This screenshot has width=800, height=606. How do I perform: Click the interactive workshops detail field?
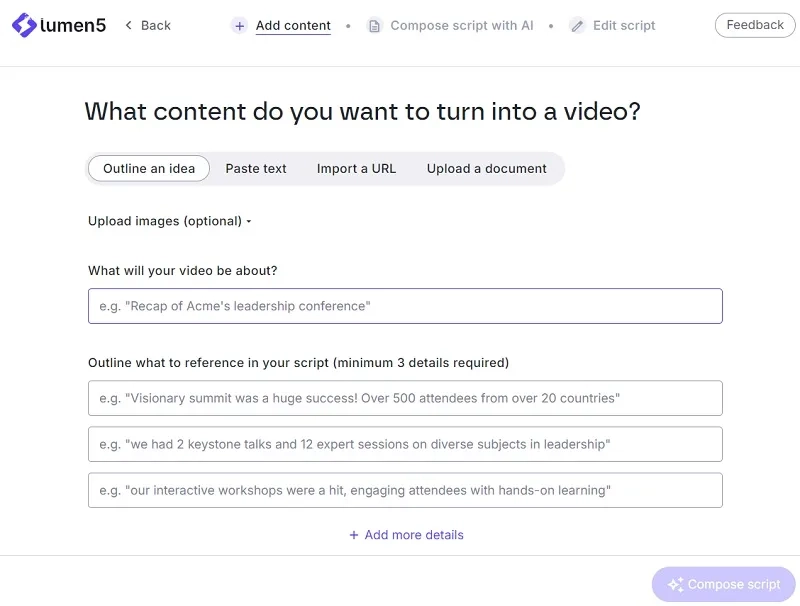pyautogui.click(x=405, y=490)
